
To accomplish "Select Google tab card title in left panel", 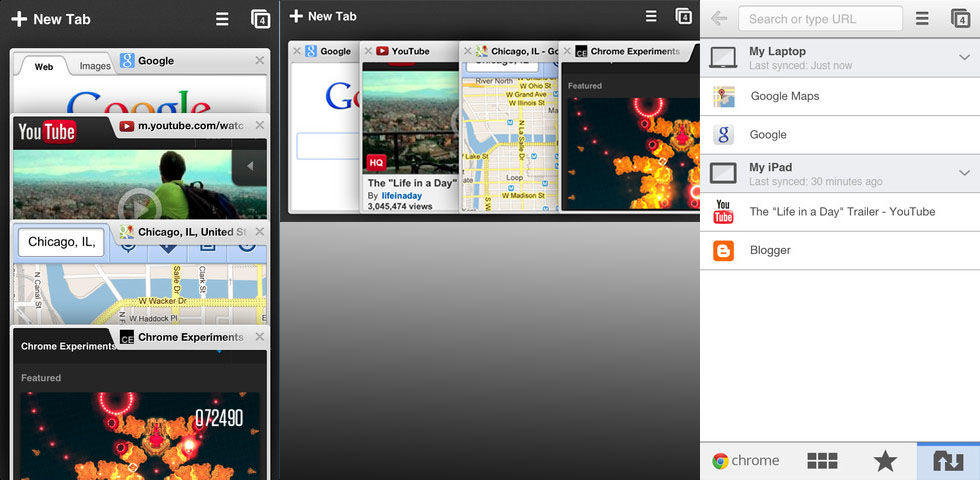I will (156, 61).
